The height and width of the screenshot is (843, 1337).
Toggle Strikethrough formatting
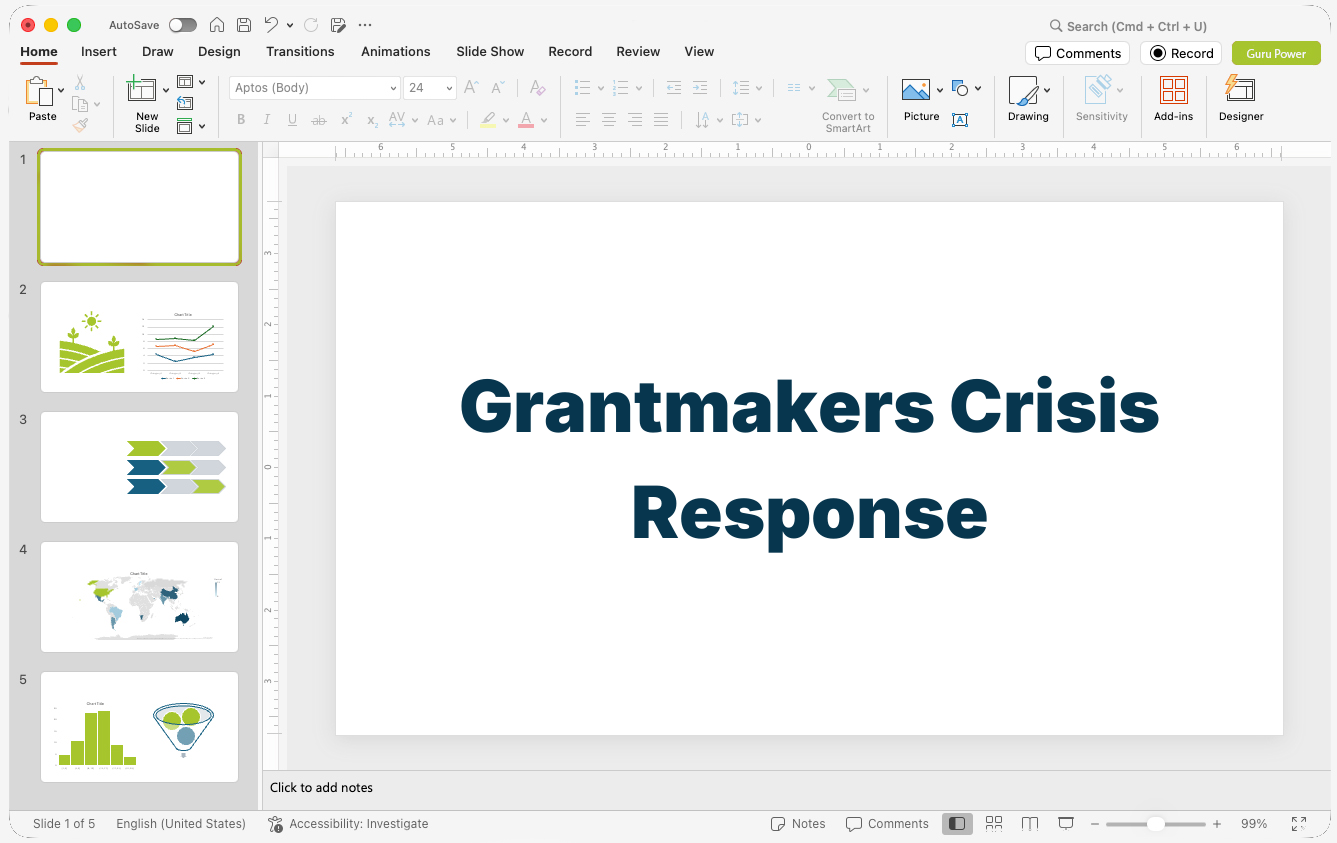(319, 120)
